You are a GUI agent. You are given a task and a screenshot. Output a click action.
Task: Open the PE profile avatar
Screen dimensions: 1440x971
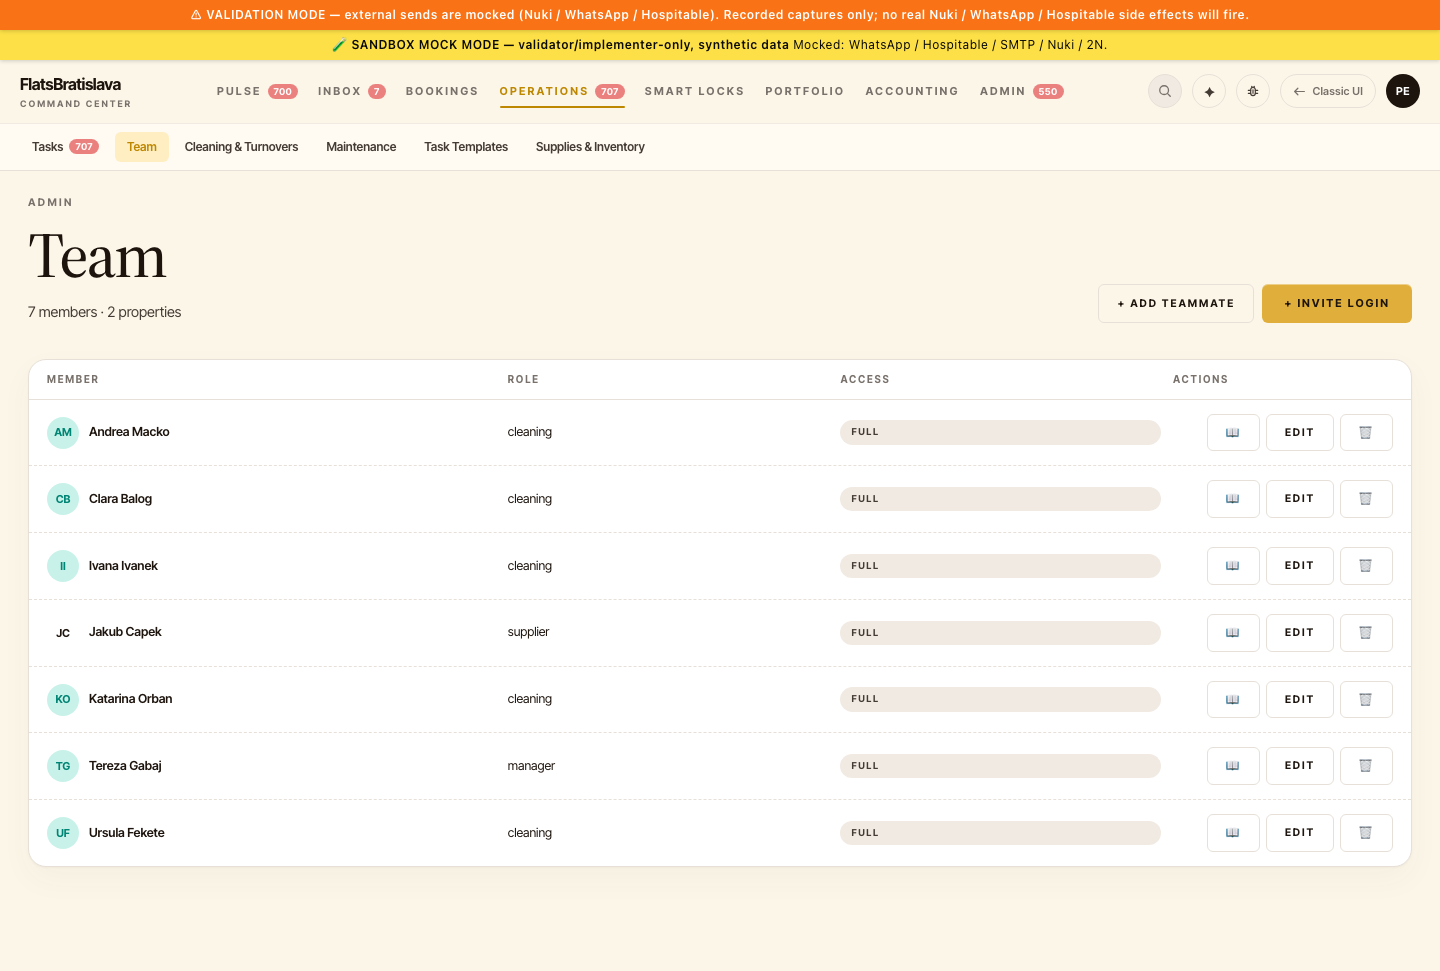coord(1403,91)
